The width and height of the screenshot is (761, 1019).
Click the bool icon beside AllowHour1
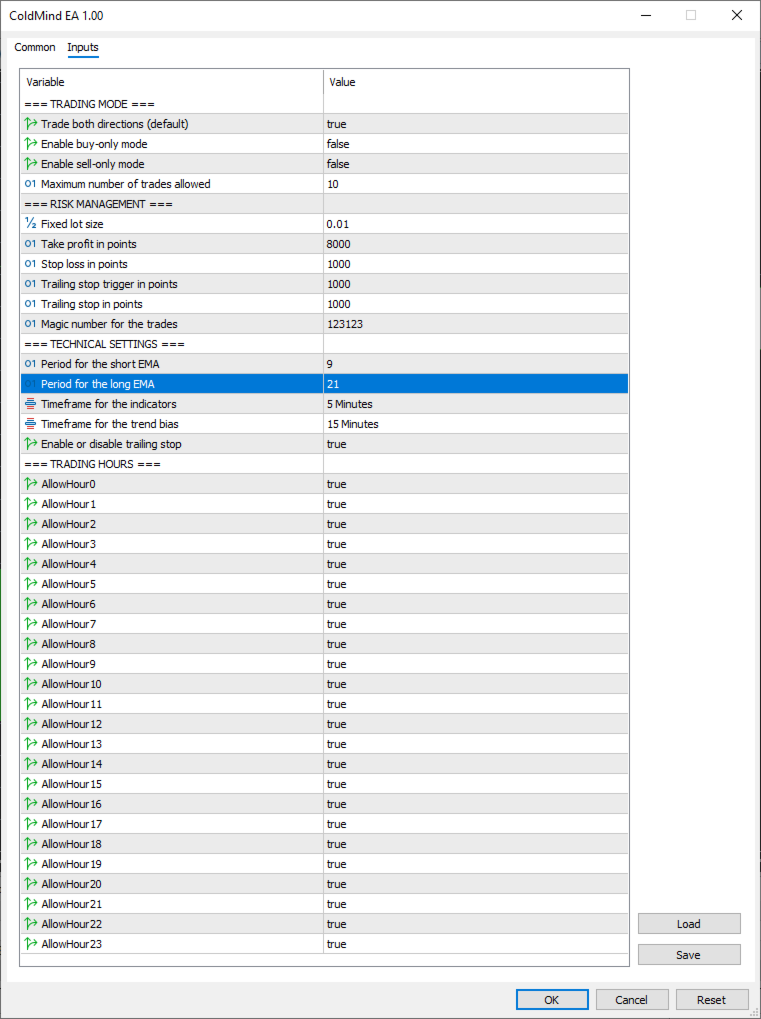pyautogui.click(x=31, y=504)
